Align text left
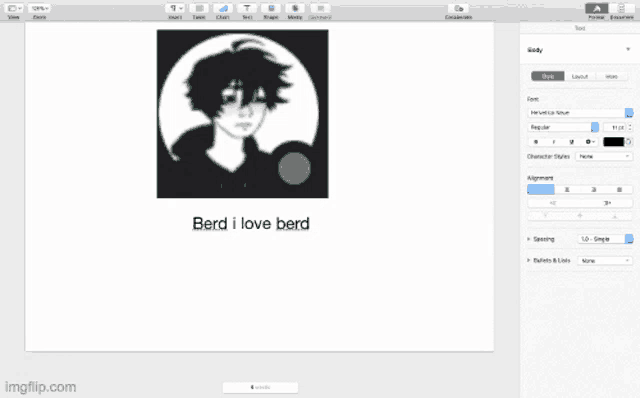640x398 pixels. pos(541,189)
